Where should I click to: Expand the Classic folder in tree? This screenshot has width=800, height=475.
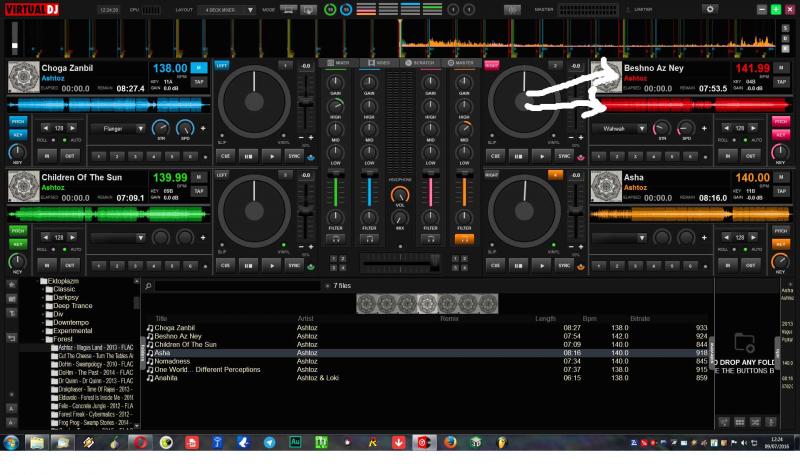click(43, 289)
